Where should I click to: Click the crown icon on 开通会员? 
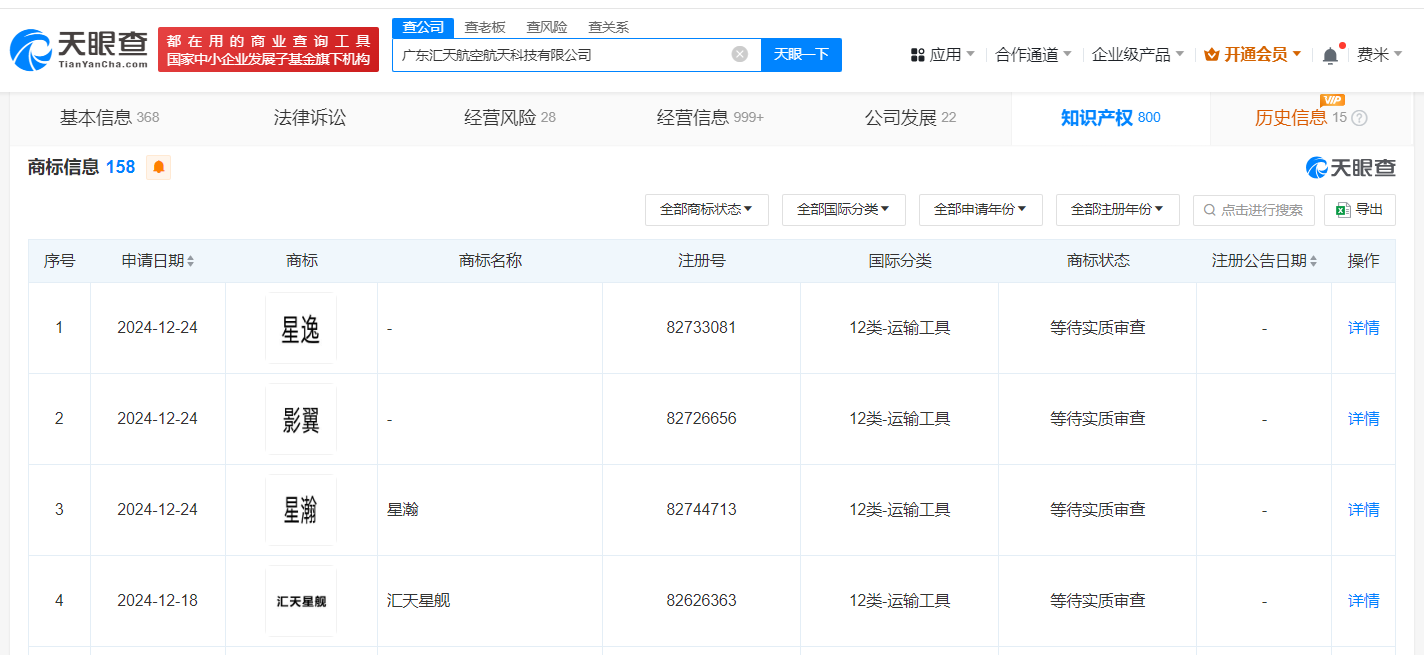click(1213, 54)
